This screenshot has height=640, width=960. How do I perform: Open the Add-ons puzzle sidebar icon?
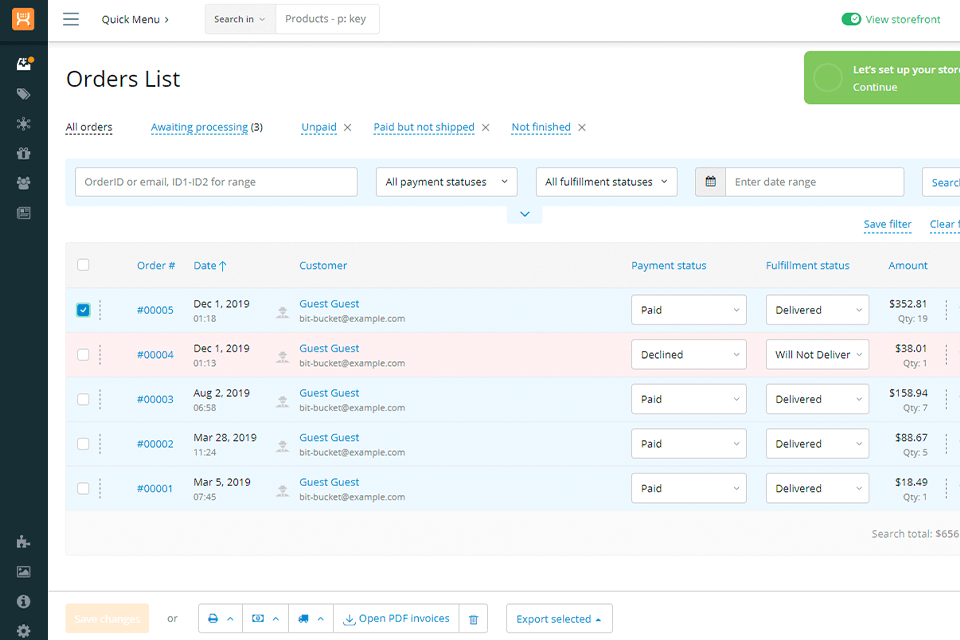click(x=23, y=541)
